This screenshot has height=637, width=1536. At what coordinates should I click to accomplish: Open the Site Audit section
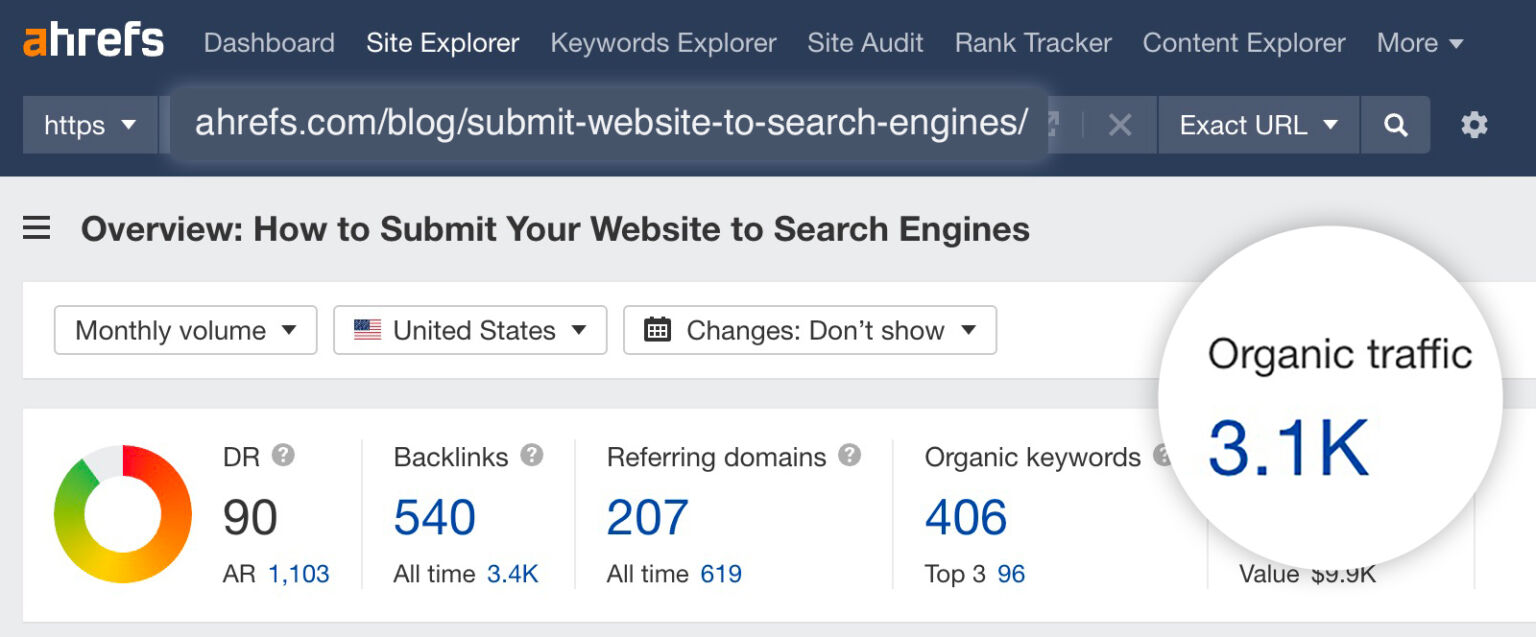(x=865, y=43)
